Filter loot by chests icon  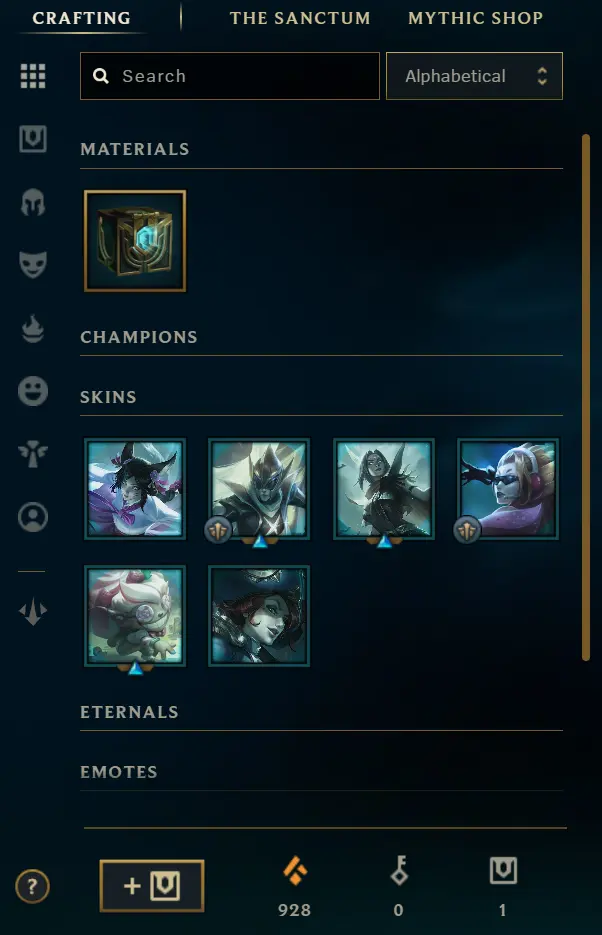[33, 139]
